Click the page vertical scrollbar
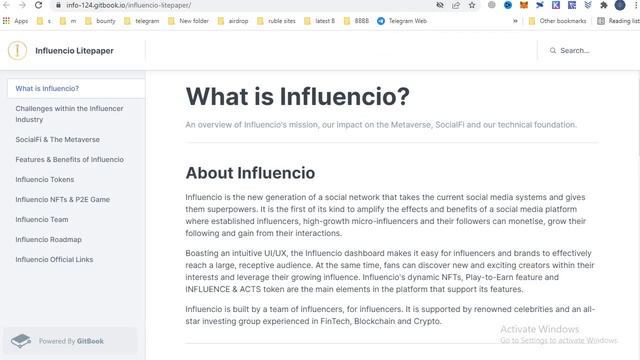 point(638,114)
